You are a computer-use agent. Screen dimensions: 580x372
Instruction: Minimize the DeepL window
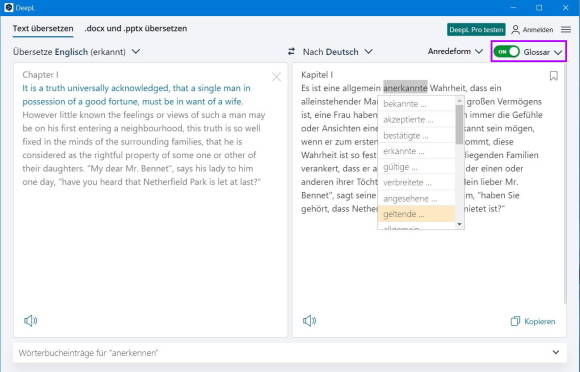point(513,7)
